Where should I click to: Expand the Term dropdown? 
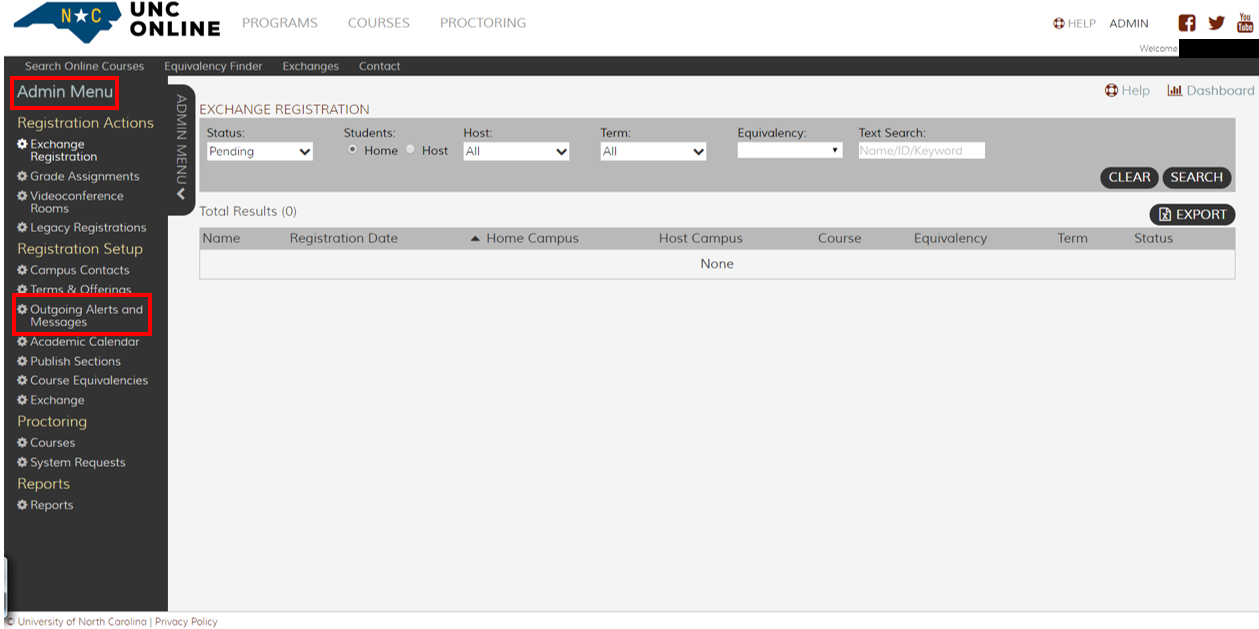(653, 152)
